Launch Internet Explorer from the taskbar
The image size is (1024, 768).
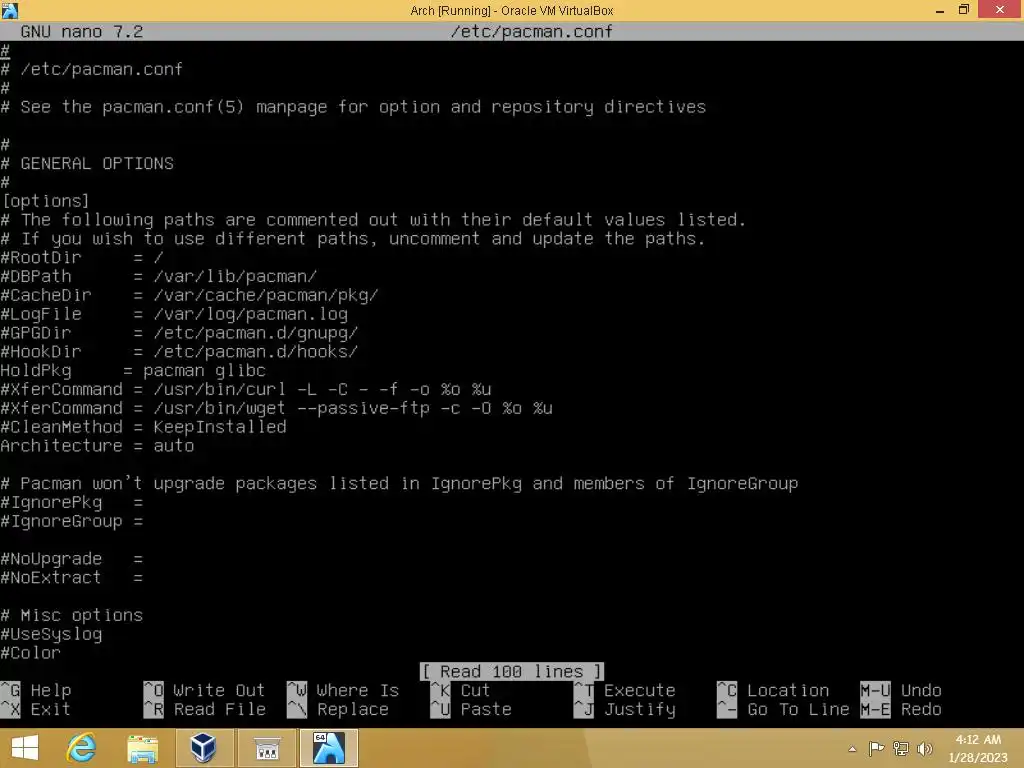82,748
